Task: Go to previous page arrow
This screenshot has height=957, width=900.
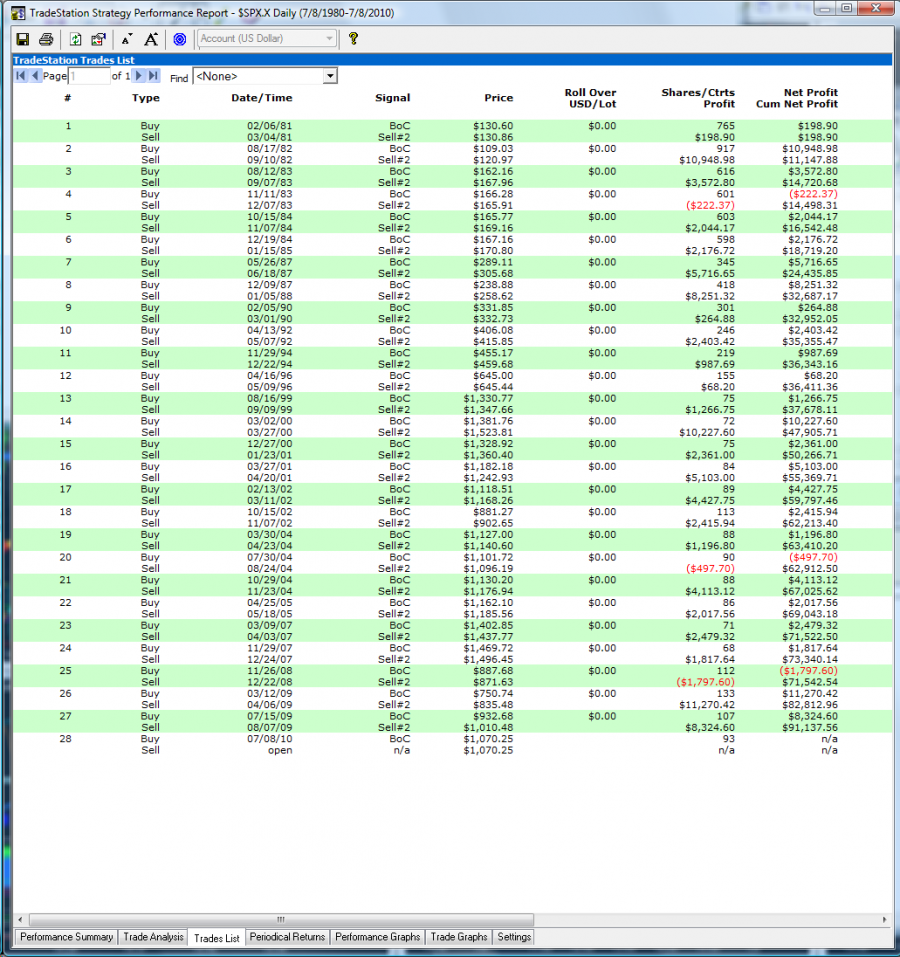Action: coord(35,76)
